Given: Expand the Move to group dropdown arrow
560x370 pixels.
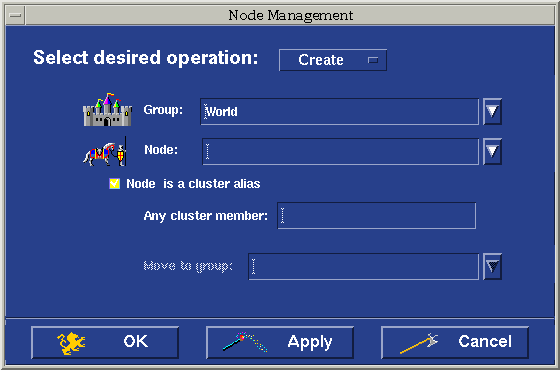Looking at the screenshot, I should click(492, 266).
